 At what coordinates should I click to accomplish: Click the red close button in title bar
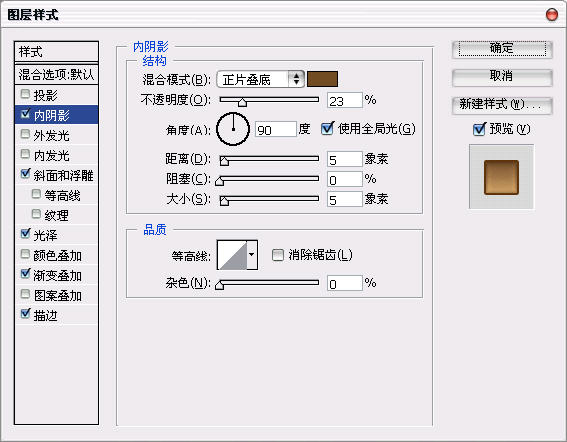click(x=552, y=15)
